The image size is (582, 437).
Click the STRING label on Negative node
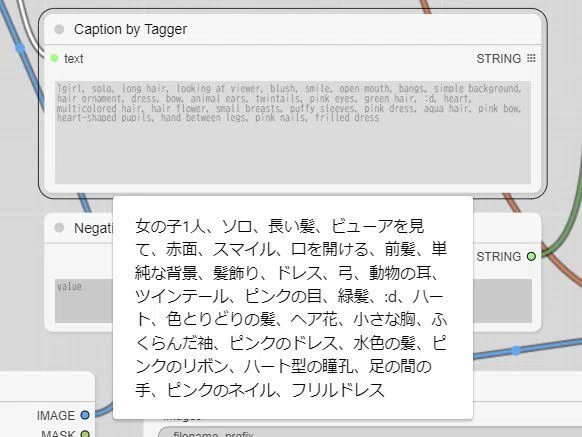point(498,257)
